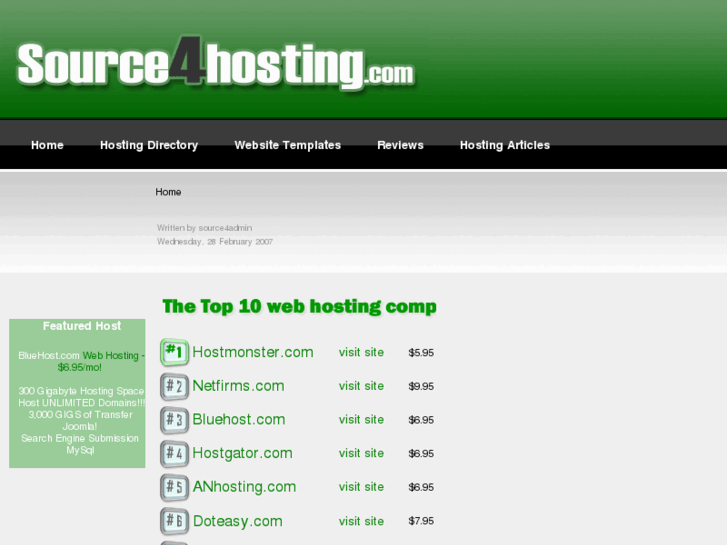Click the 3,000 GIGS of Transfer text
Screen dimensions: 727x545
80,415
